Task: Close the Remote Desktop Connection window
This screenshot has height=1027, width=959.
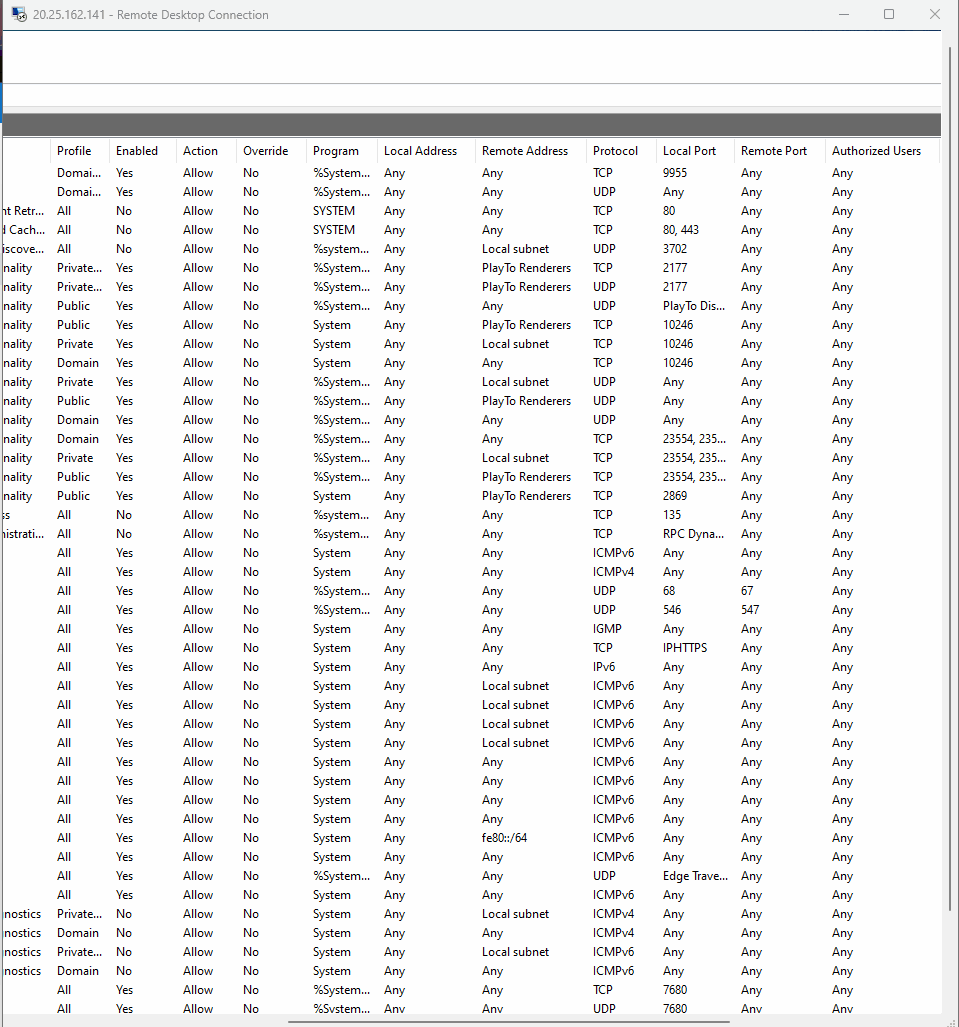Action: click(935, 14)
